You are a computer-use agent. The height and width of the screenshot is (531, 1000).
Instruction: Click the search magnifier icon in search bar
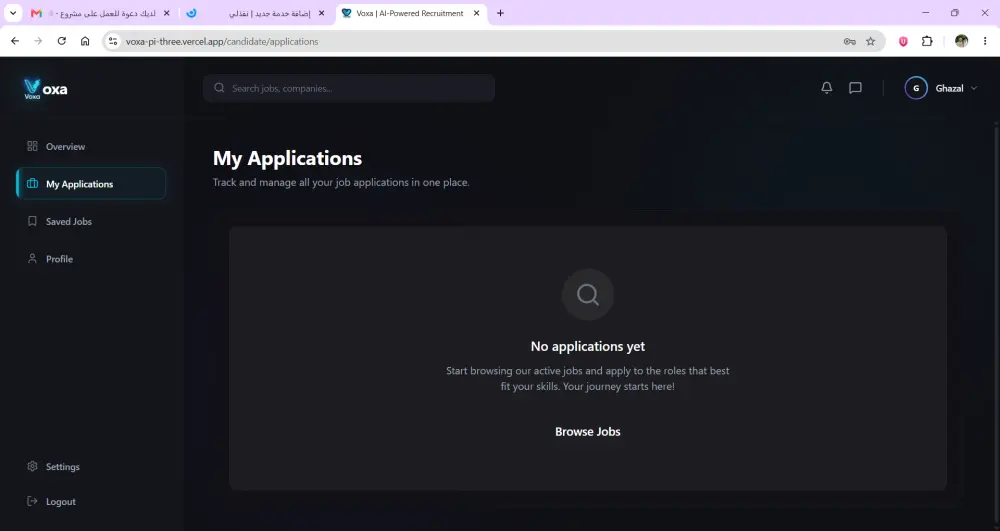point(219,88)
